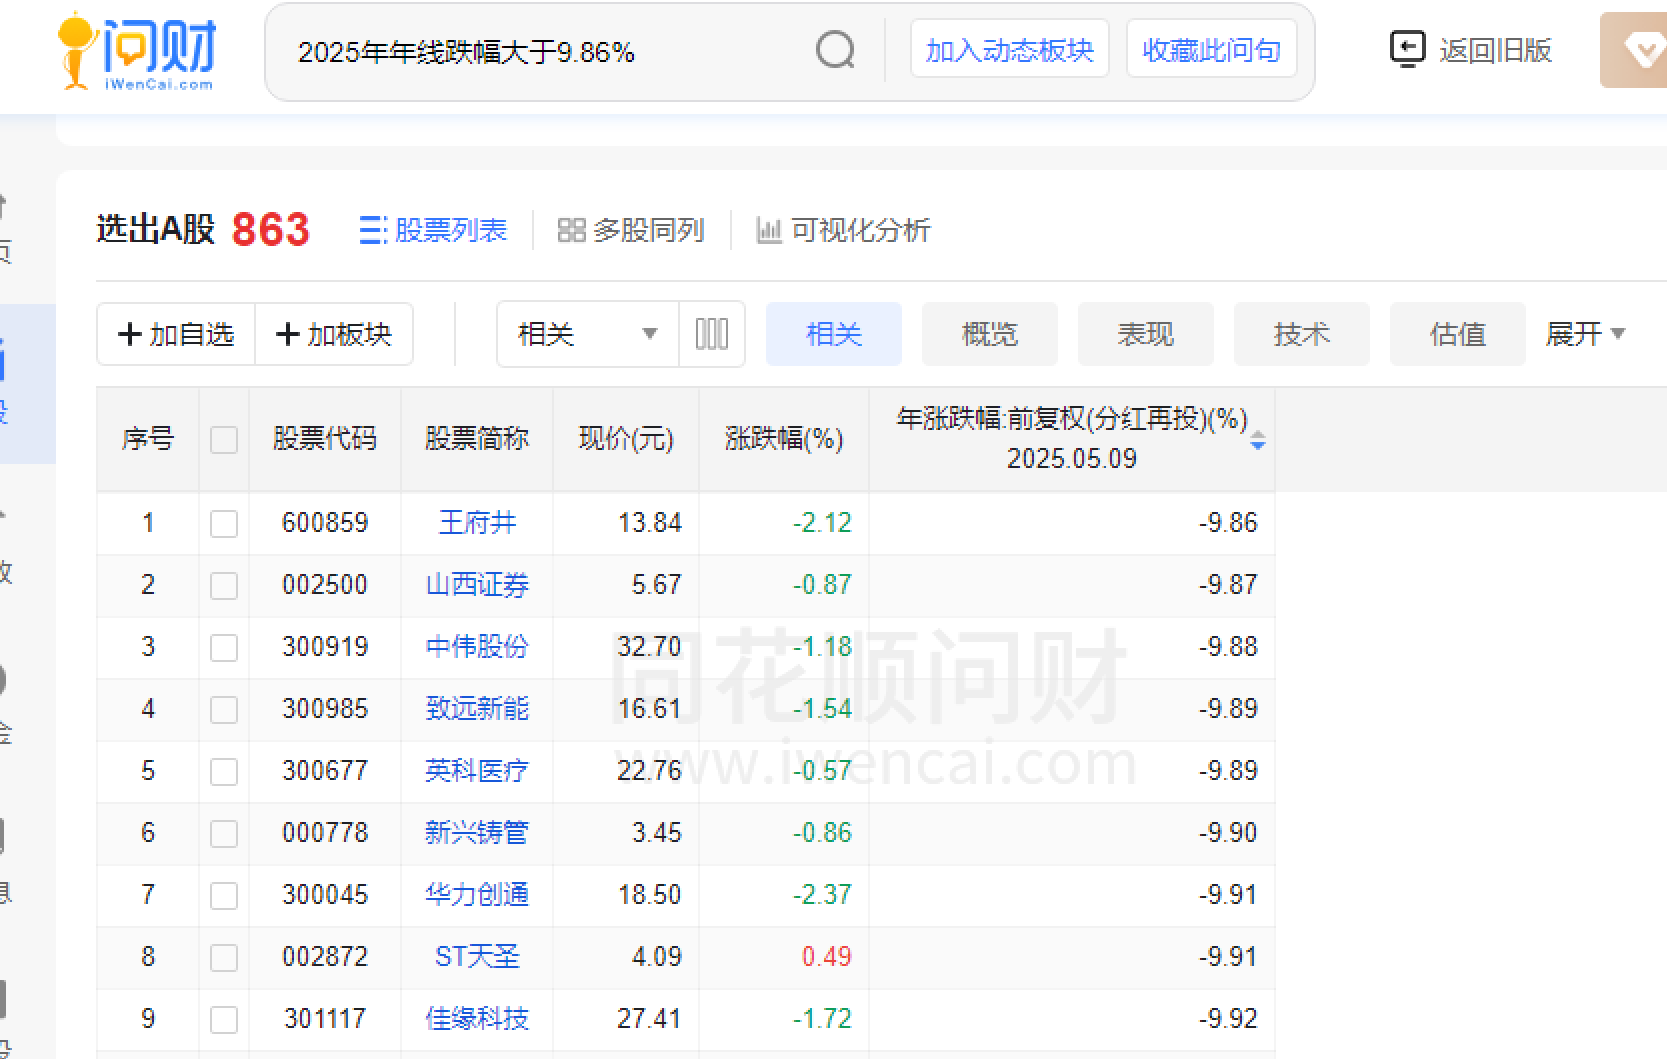Click the search magnifier icon
Image resolution: width=1667 pixels, height=1059 pixels.
(835, 49)
